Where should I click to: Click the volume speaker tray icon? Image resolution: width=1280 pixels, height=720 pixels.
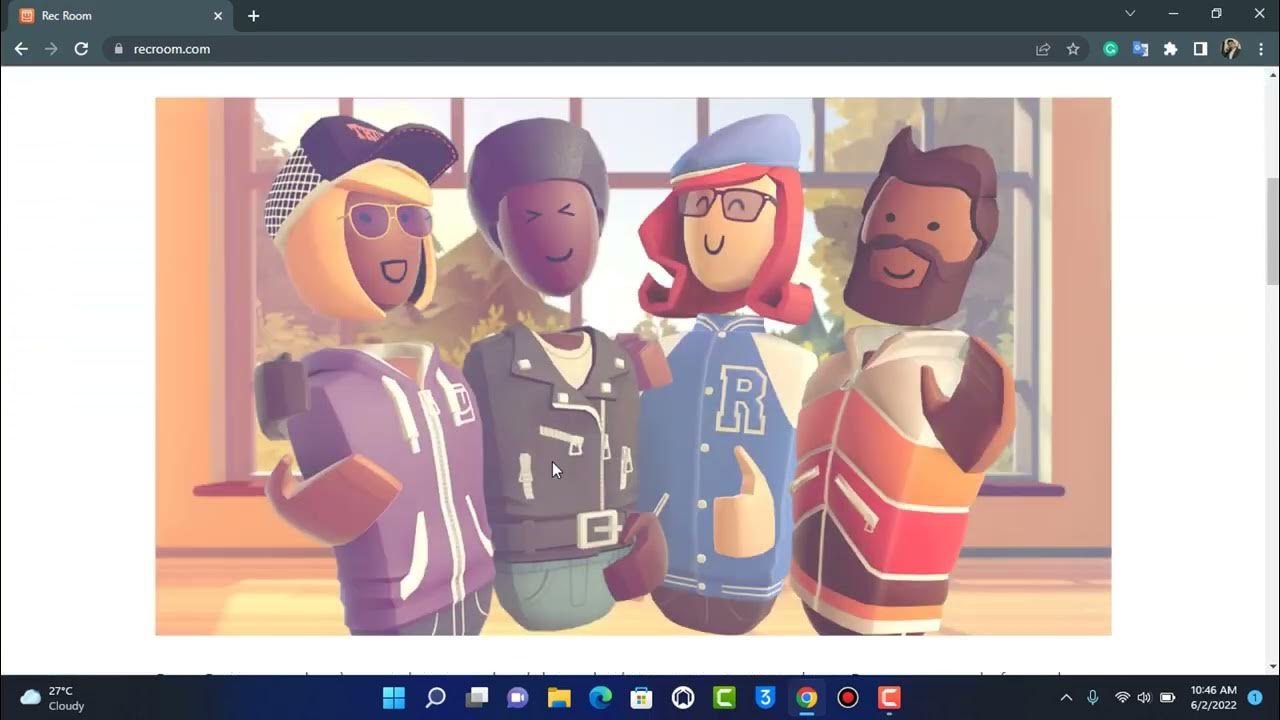tap(1144, 697)
